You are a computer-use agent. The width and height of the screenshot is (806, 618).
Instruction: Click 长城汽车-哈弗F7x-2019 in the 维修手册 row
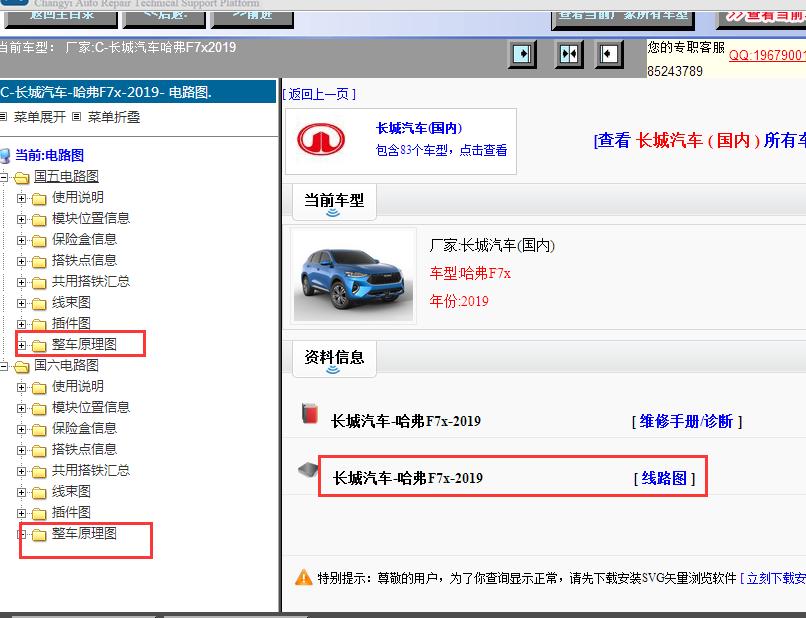(406, 422)
